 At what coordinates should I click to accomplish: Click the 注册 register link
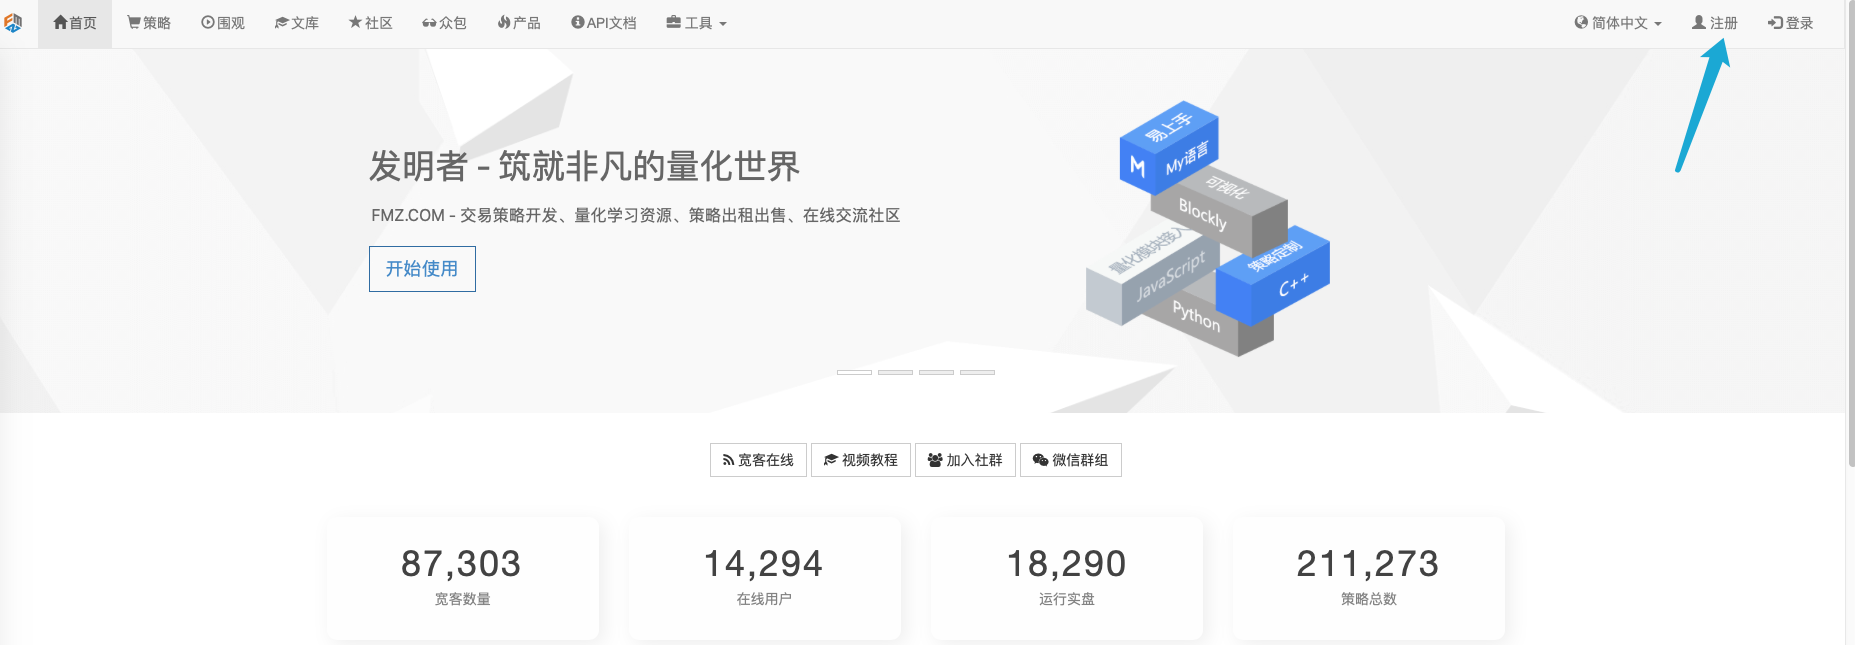1714,23
